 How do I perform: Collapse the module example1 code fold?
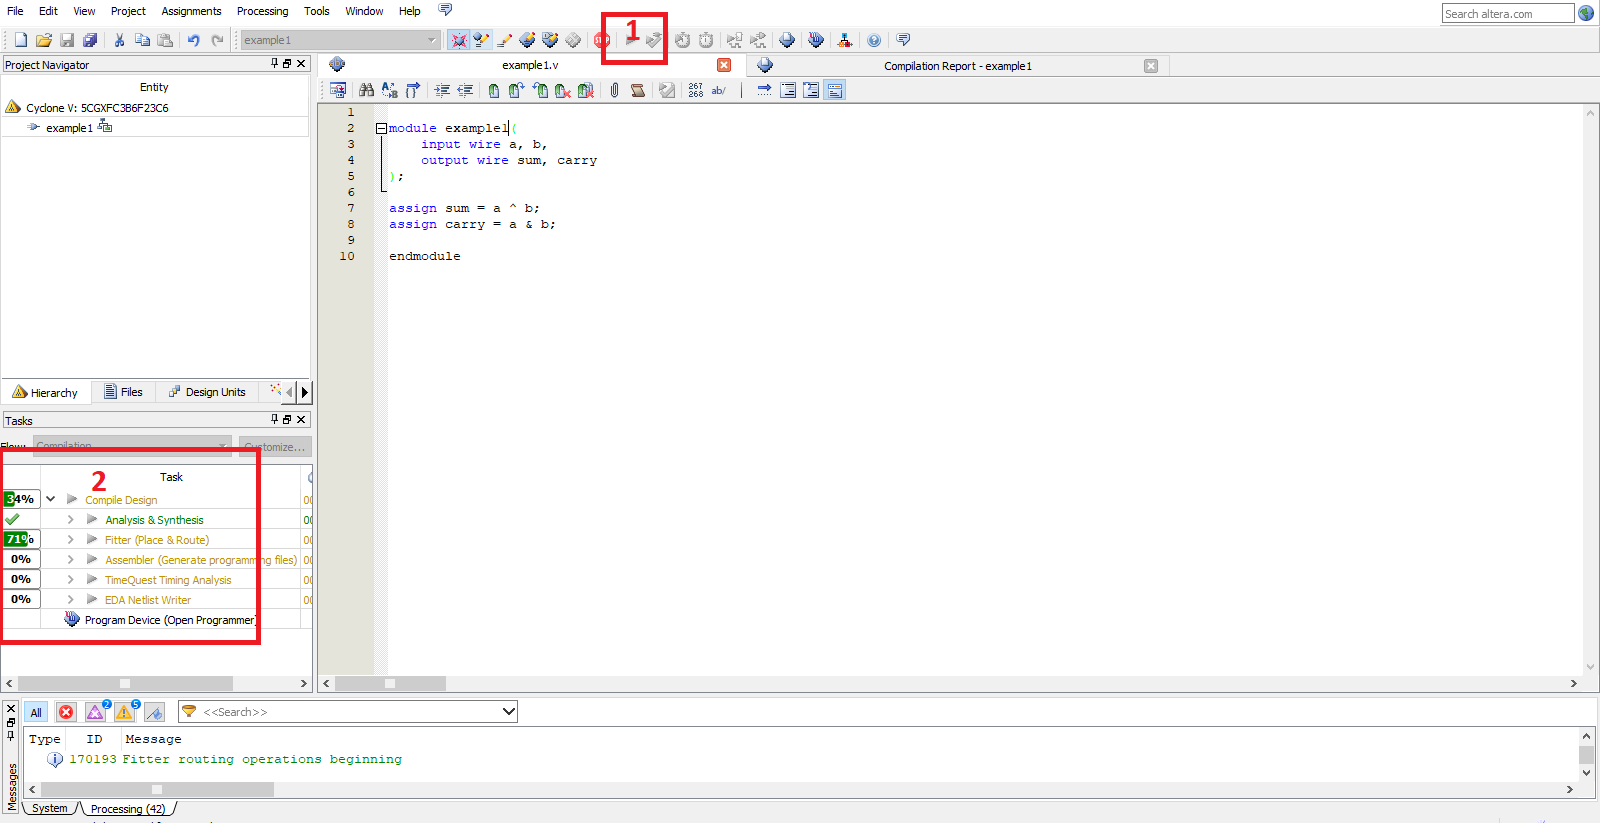381,128
